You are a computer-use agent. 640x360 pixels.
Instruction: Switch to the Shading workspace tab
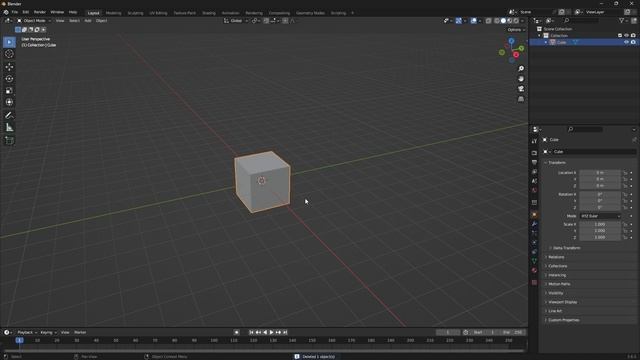[x=209, y=13]
